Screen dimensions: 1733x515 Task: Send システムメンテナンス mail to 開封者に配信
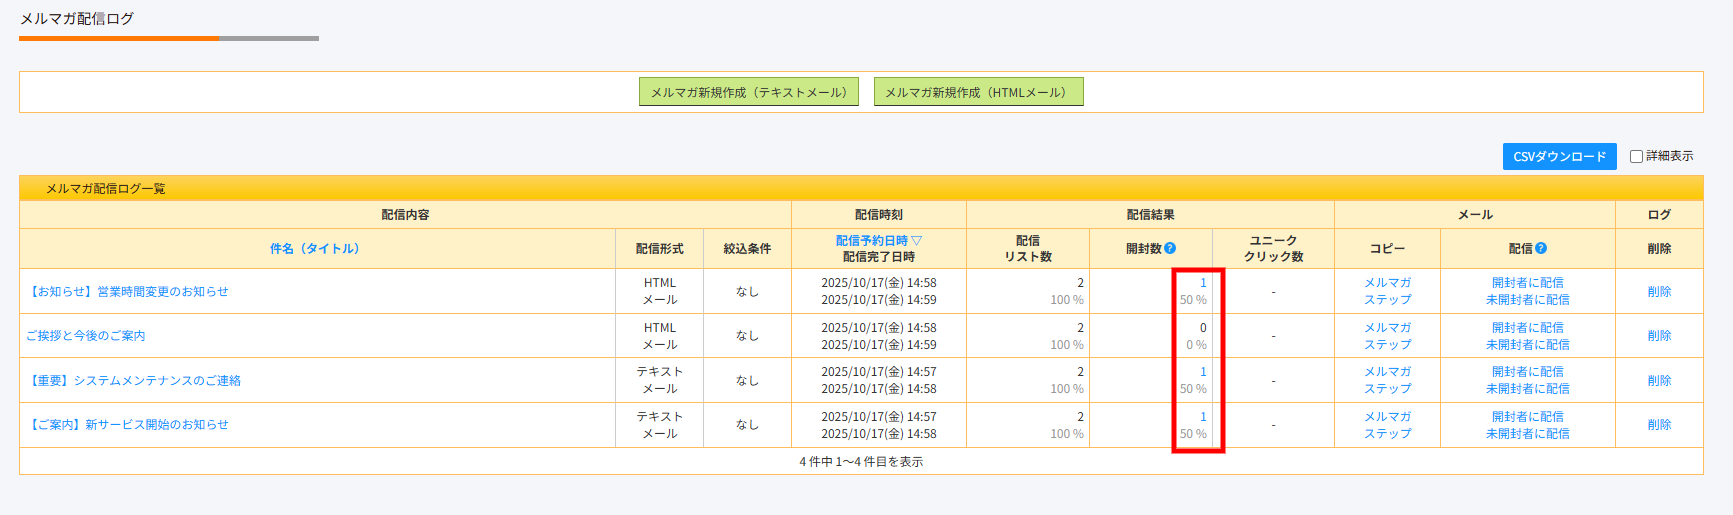point(1527,371)
